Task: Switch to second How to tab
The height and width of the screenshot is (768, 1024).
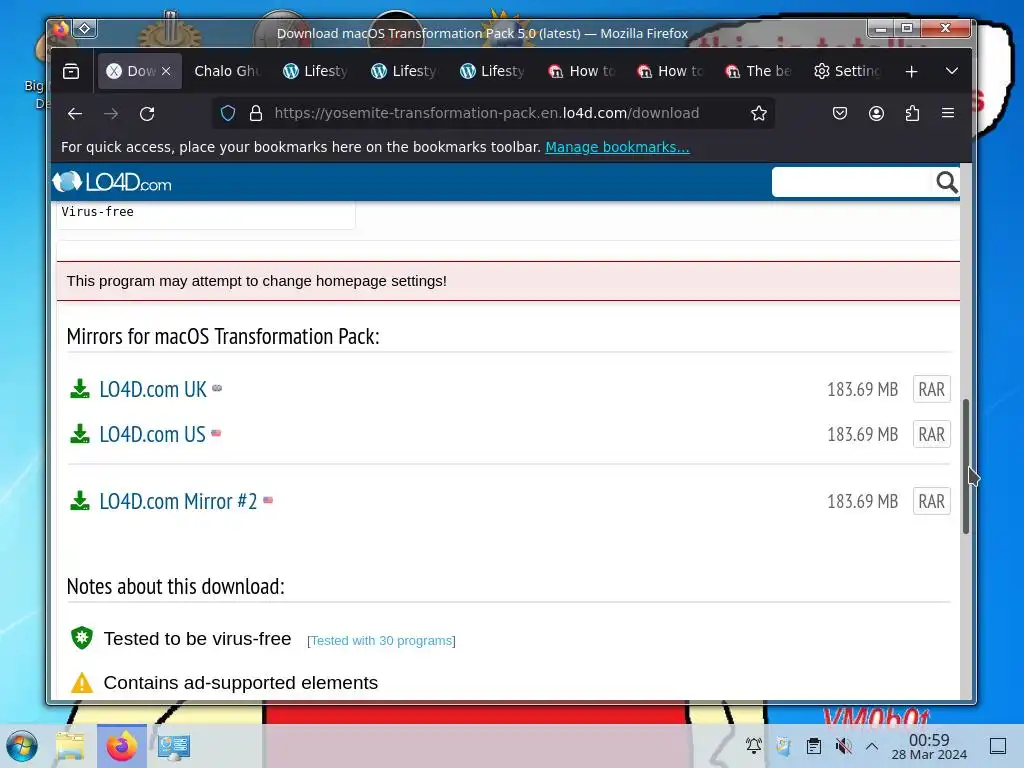Action: (x=671, y=71)
